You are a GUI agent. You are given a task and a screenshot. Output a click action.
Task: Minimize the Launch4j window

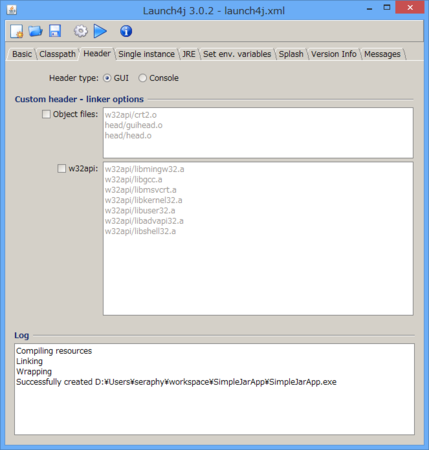pos(369,9)
